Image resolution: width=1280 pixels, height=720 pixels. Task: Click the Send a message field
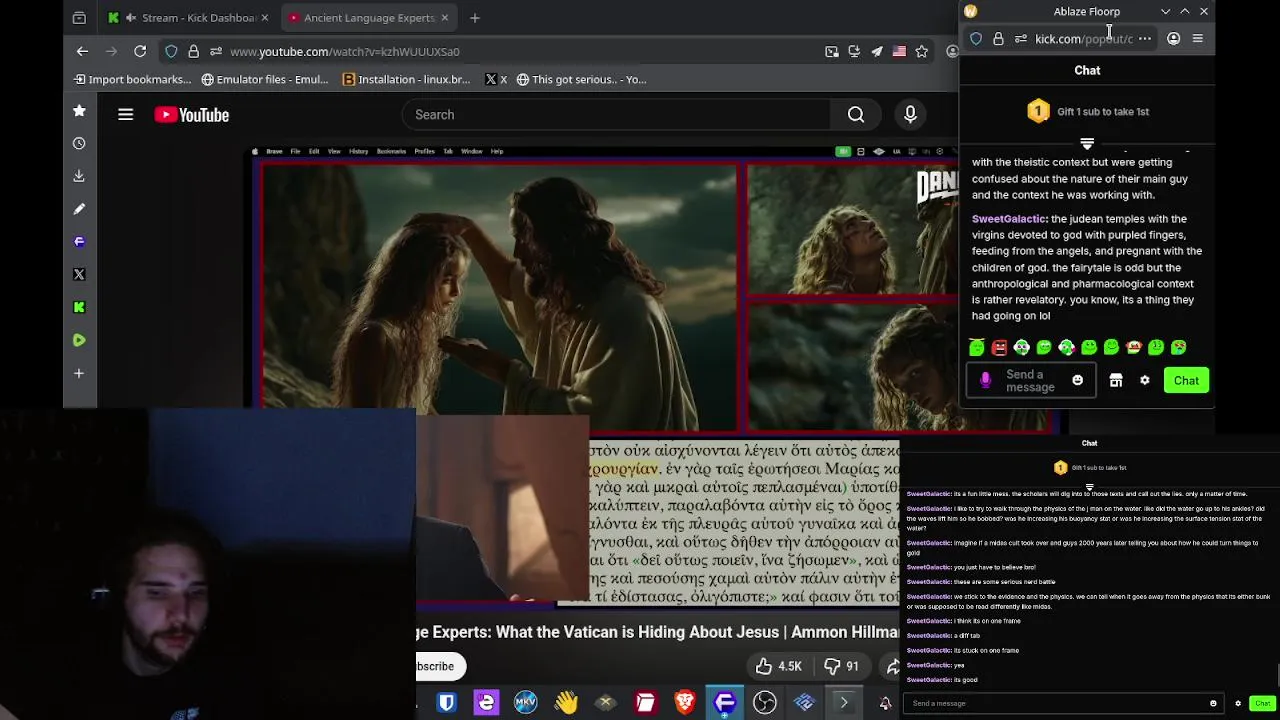(x=1030, y=381)
